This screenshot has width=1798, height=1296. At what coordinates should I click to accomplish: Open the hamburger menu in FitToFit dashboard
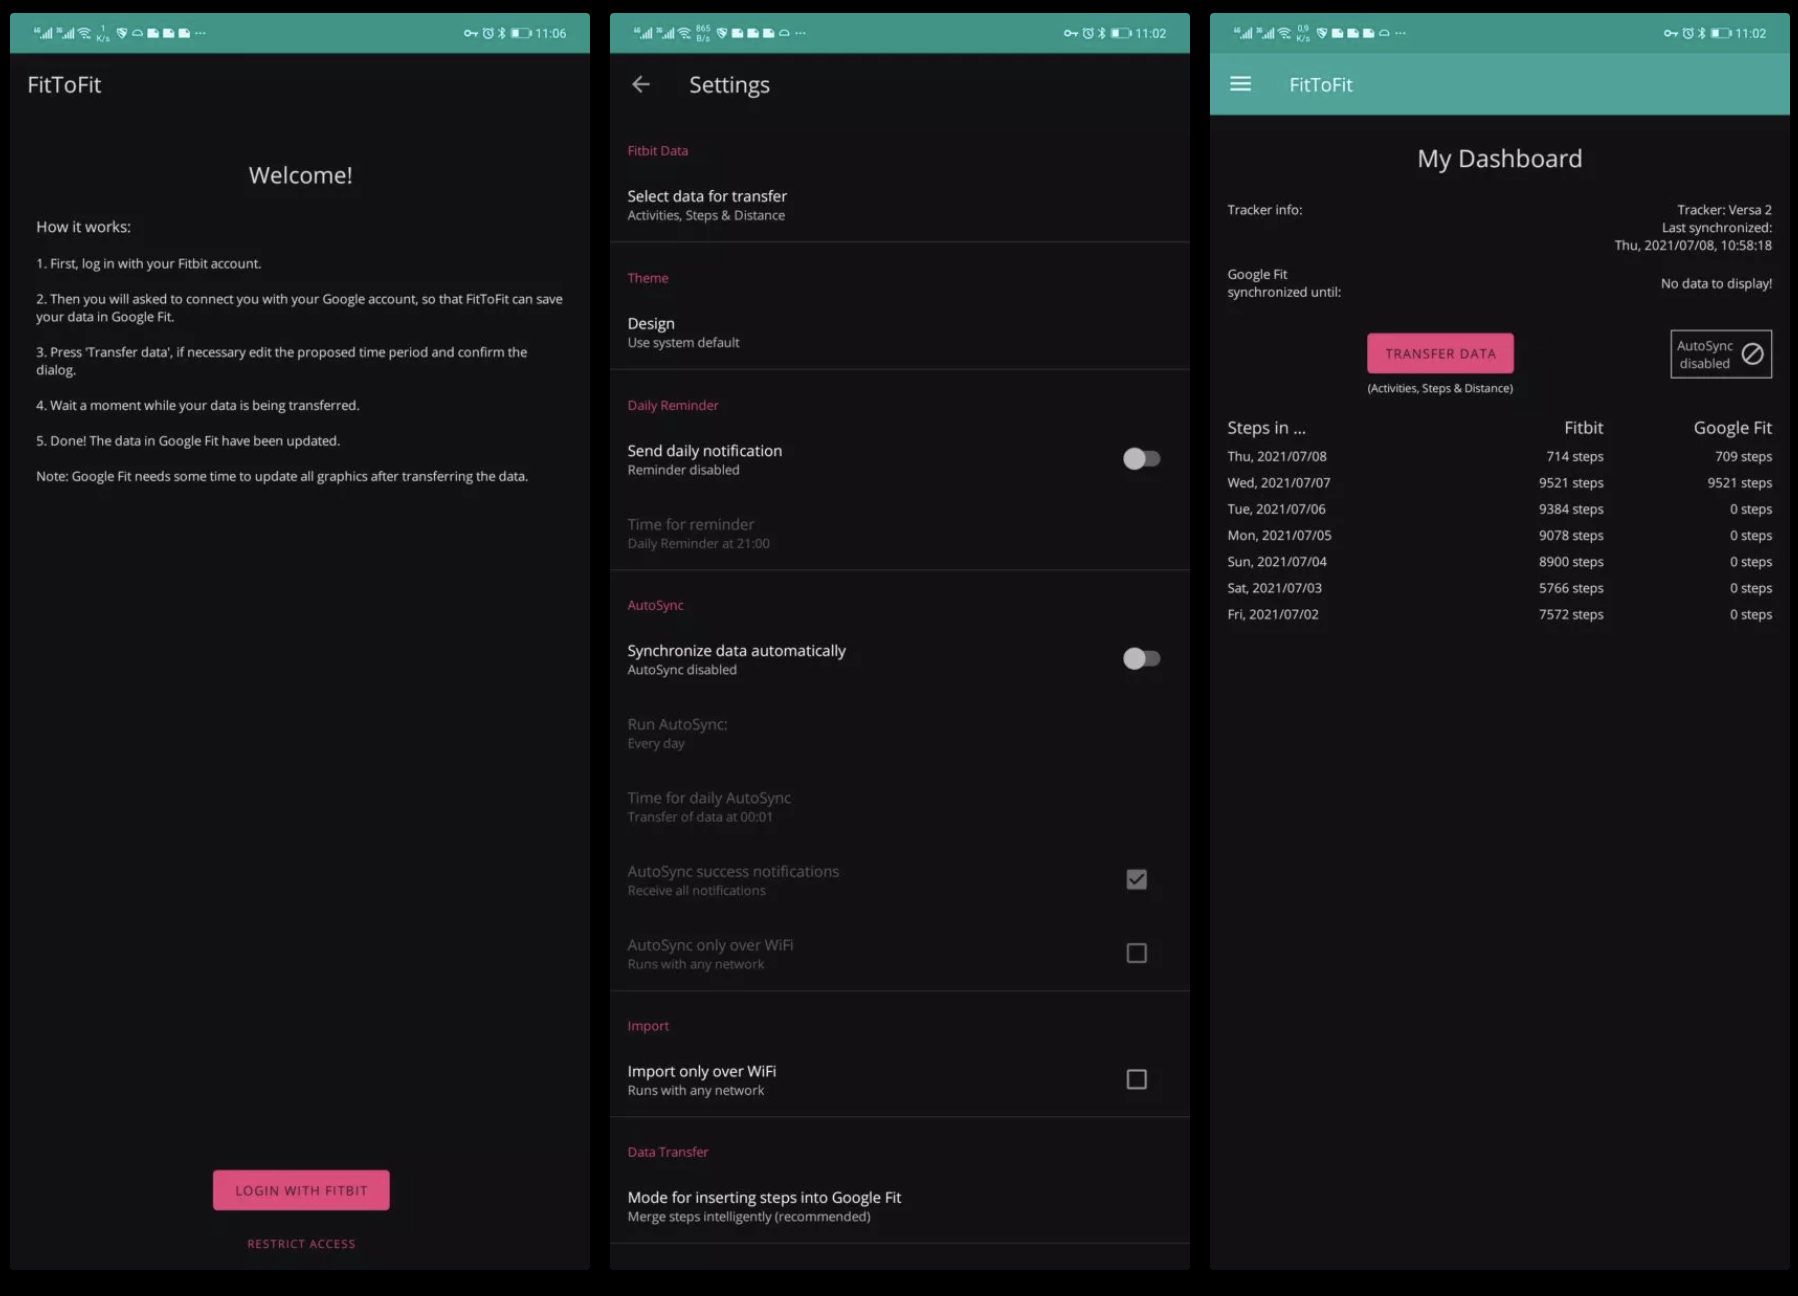pos(1240,85)
